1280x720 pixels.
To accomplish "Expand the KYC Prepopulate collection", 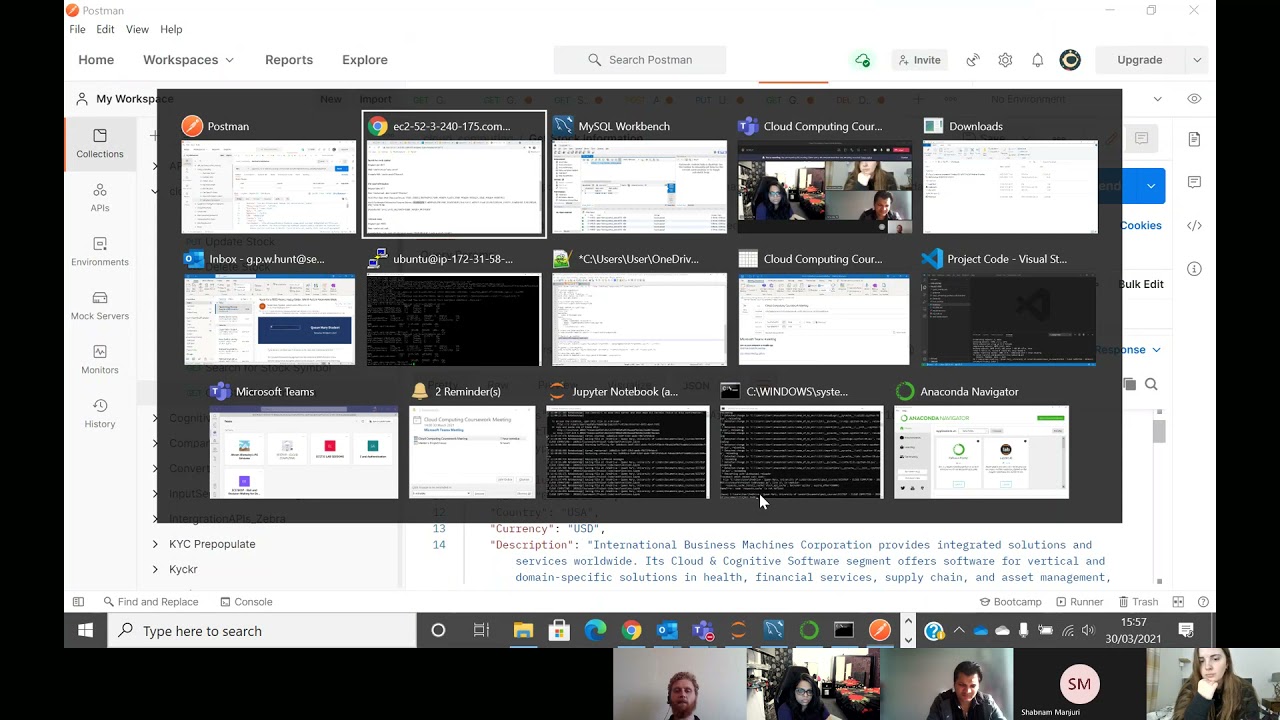I will [155, 544].
